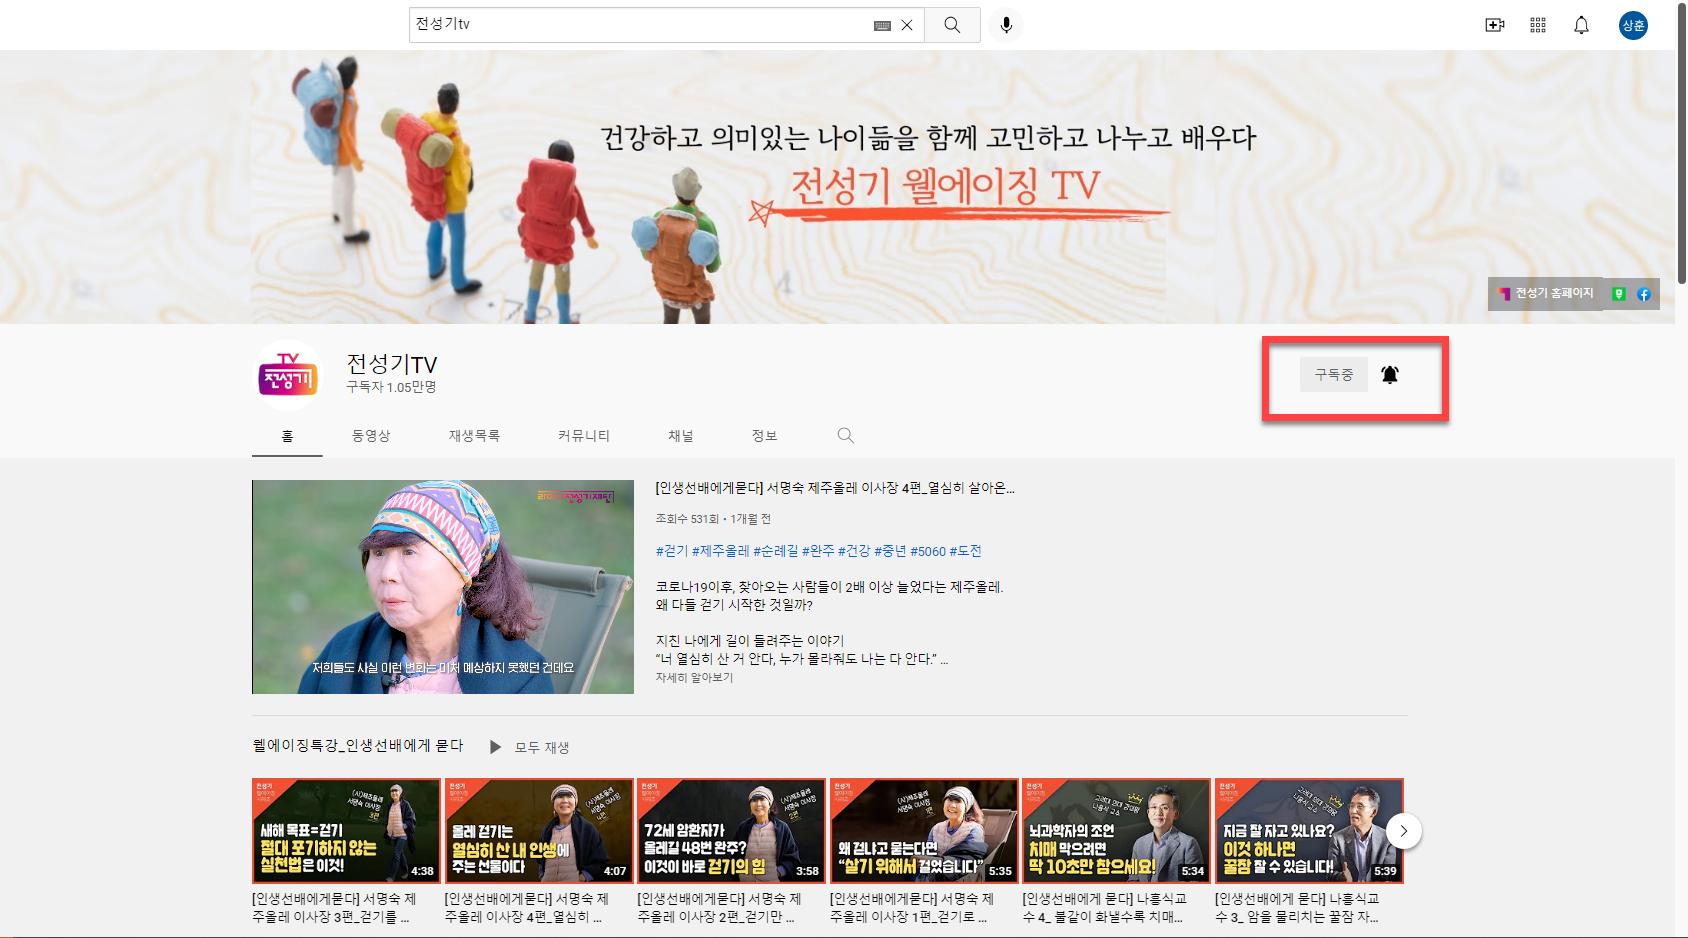Click the #걷기 hashtag

point(672,551)
